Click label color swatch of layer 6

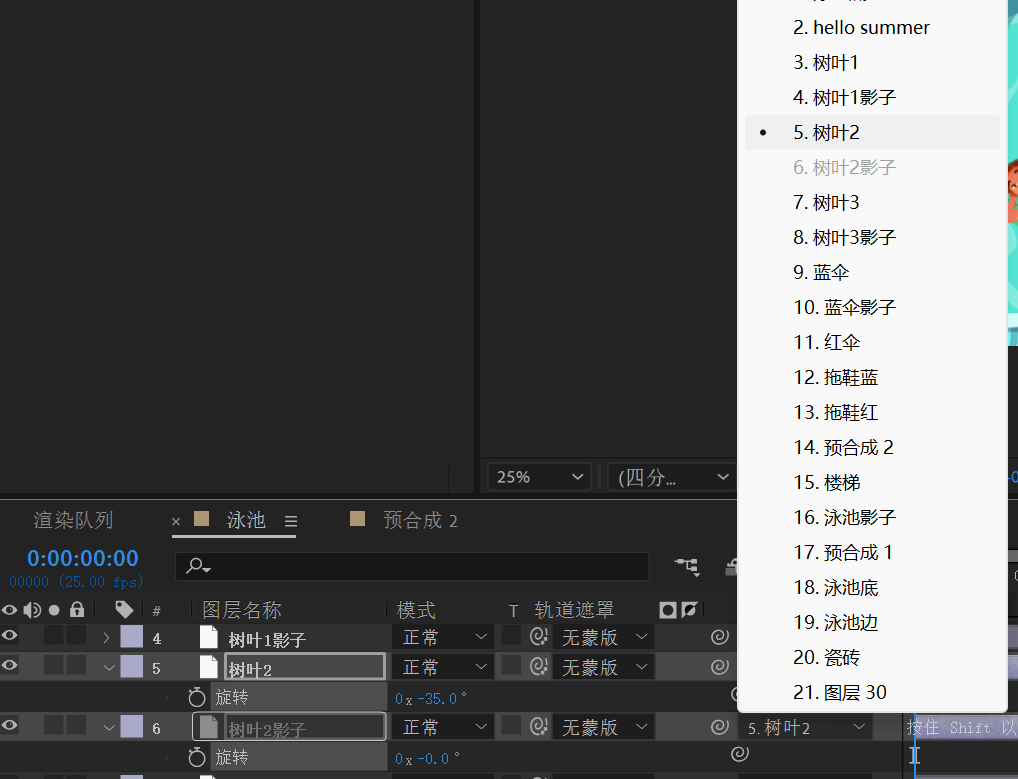point(132,726)
